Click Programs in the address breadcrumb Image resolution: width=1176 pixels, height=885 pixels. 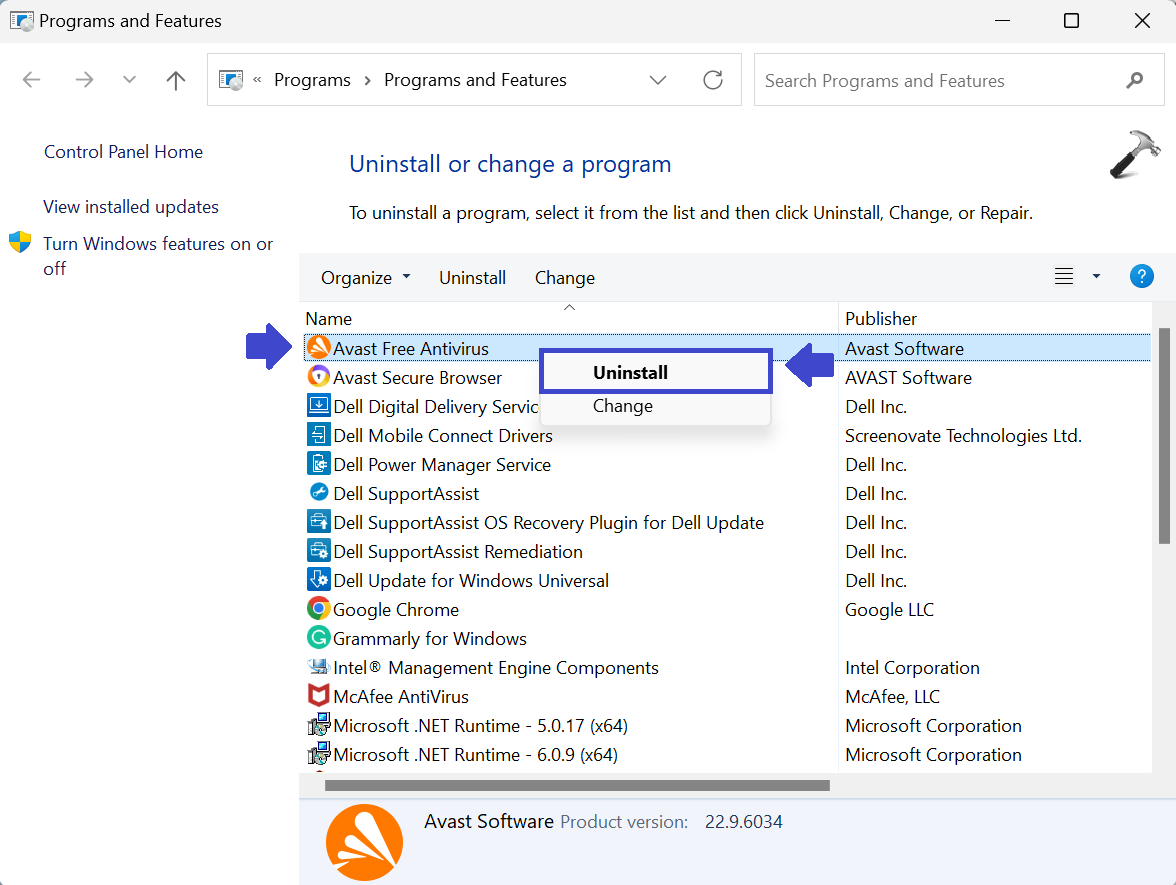(x=312, y=80)
